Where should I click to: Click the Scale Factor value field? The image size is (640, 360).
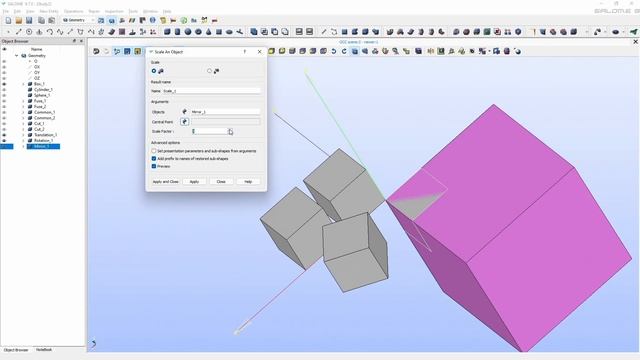click(x=210, y=131)
